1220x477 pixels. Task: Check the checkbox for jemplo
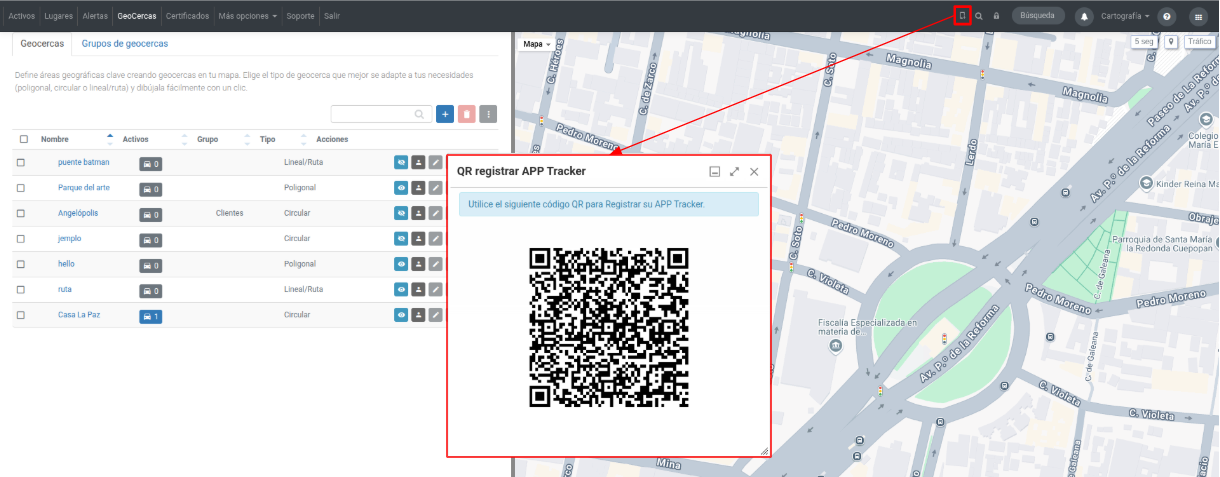point(20,238)
